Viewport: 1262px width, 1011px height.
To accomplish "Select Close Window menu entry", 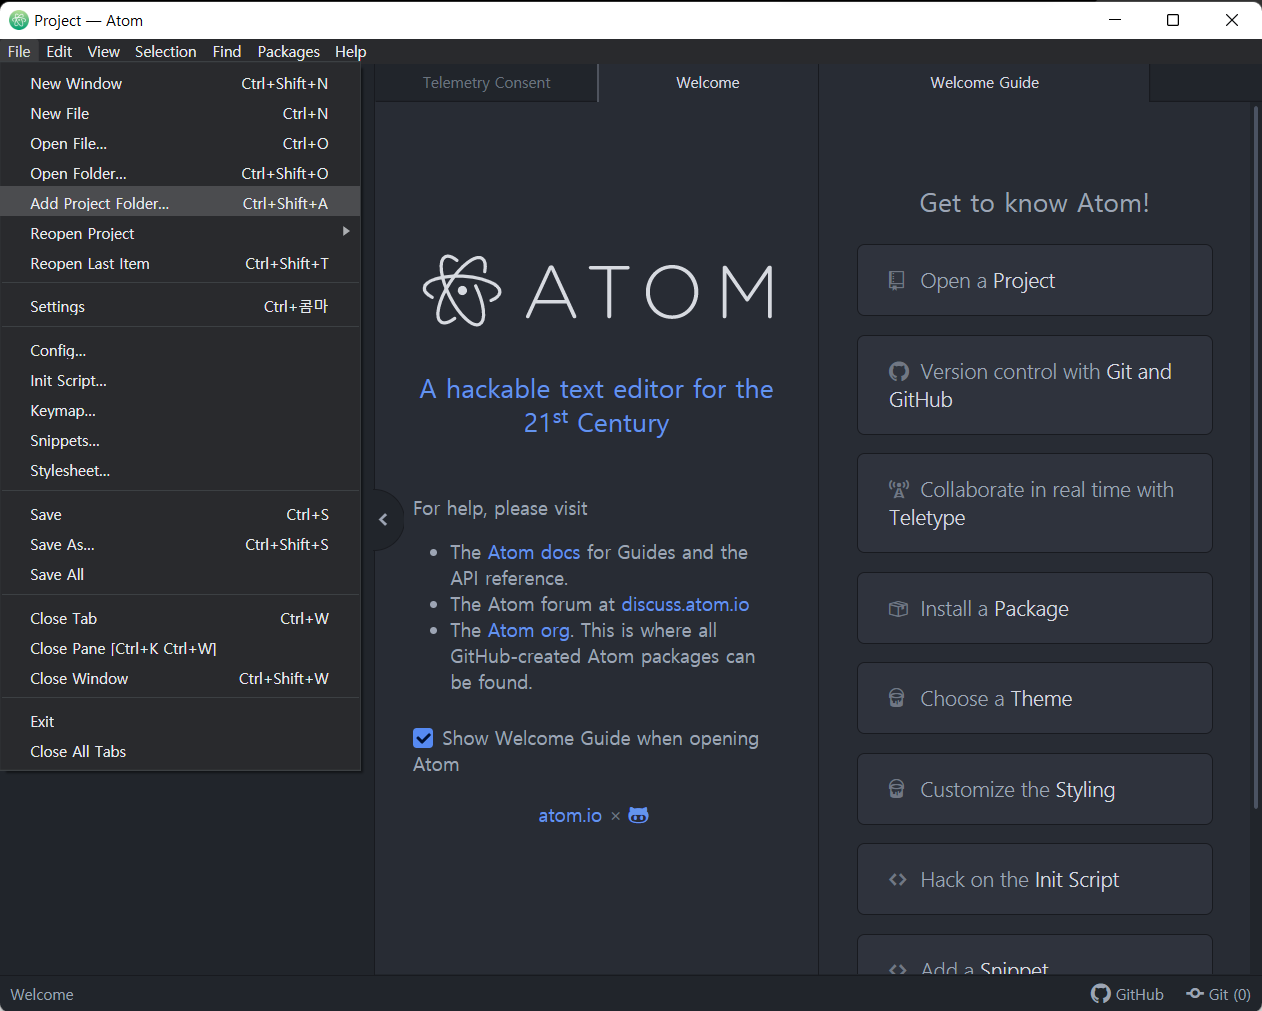I will pyautogui.click(x=180, y=679).
